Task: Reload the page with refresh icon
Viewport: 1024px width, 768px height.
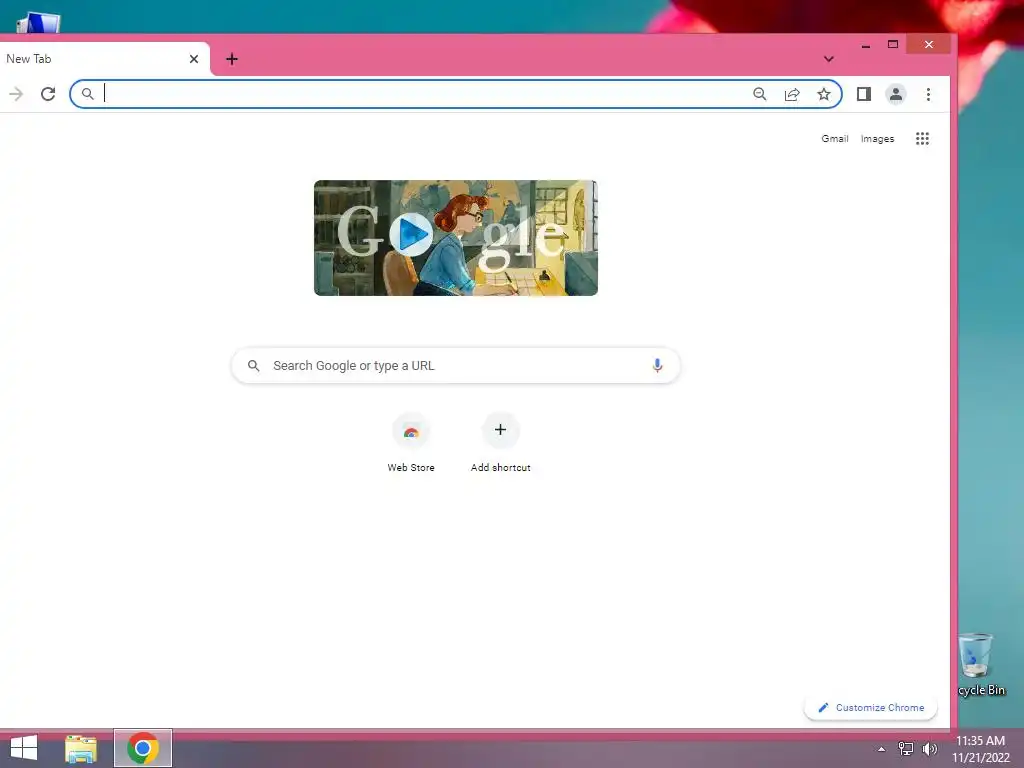Action: 48,94
